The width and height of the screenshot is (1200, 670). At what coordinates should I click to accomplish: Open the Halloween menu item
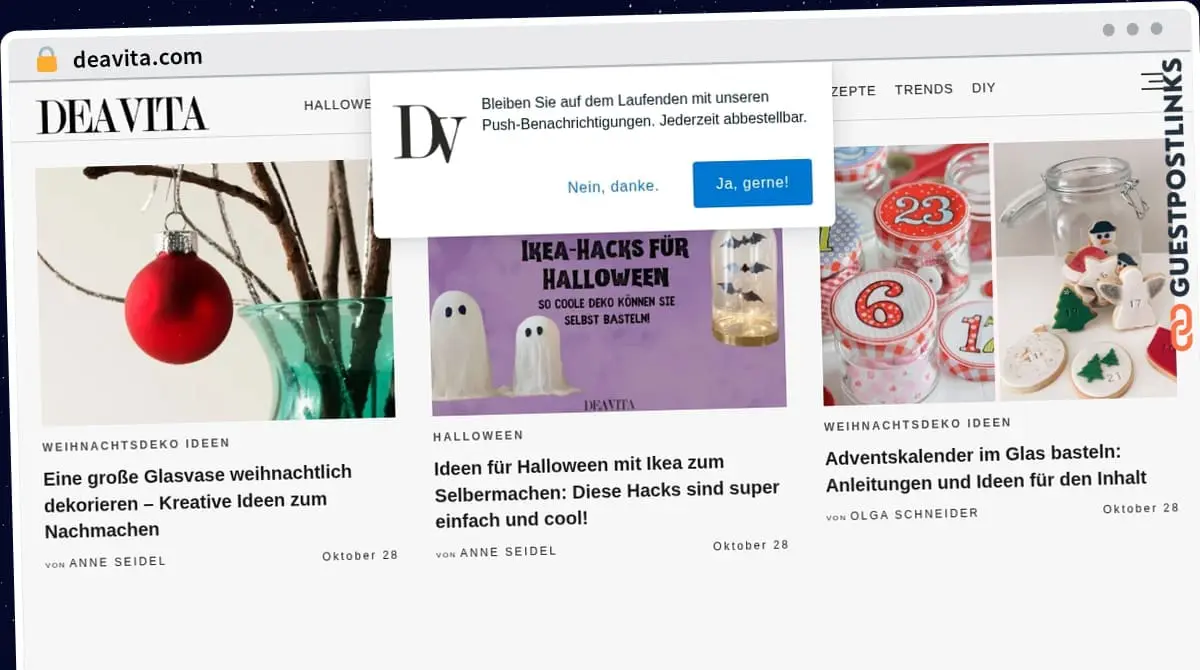[337, 105]
